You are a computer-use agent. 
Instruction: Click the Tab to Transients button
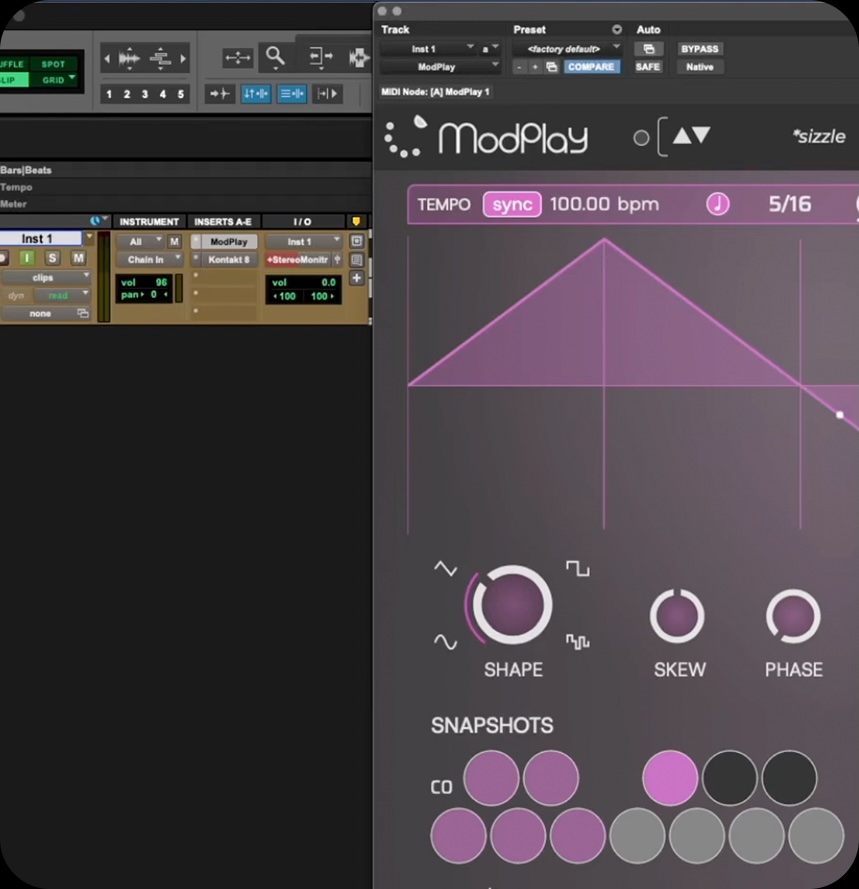pos(219,94)
